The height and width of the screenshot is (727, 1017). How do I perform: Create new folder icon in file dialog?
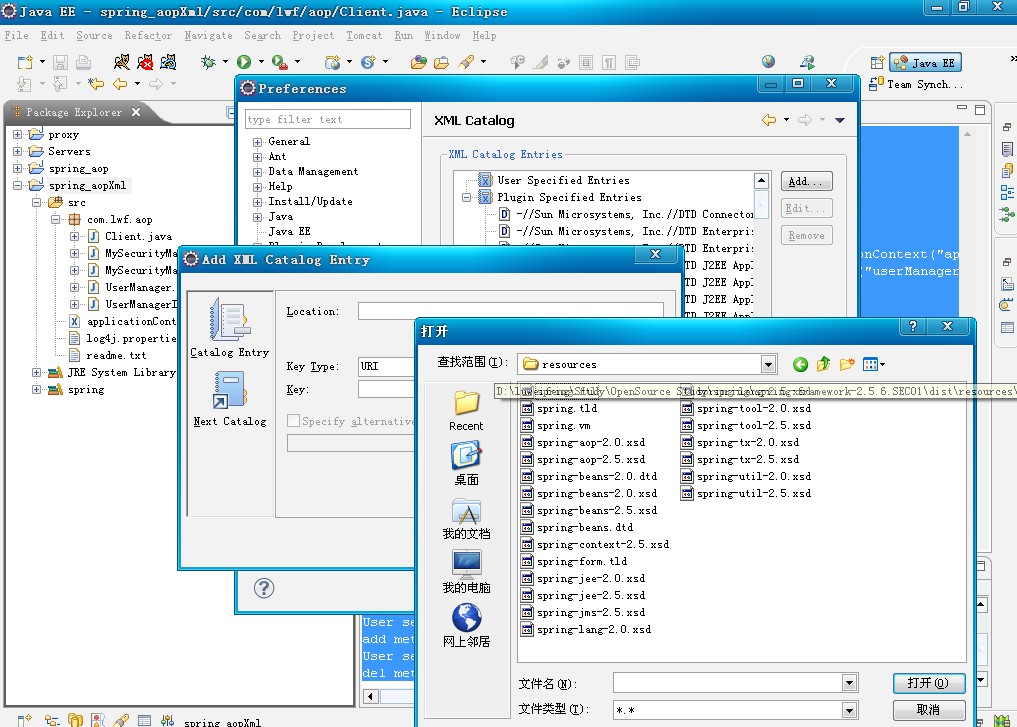(847, 365)
